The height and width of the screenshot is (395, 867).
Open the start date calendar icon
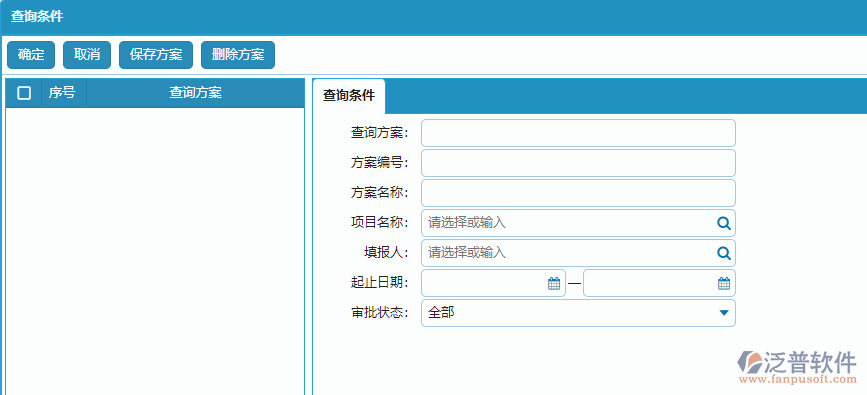pos(554,283)
